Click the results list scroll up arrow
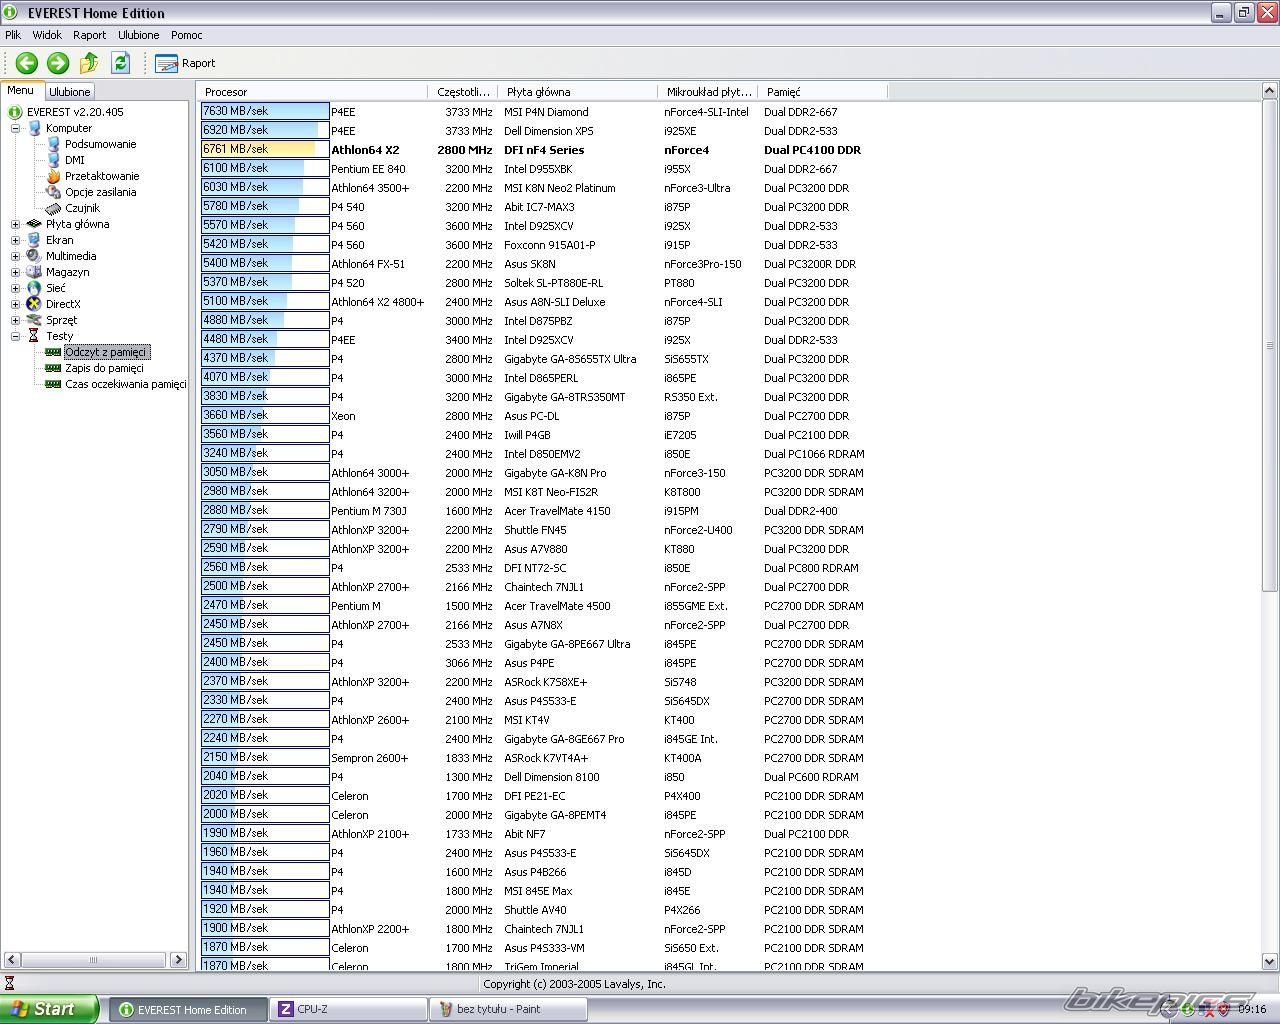Image resolution: width=1280 pixels, height=1024 pixels. tap(1271, 92)
